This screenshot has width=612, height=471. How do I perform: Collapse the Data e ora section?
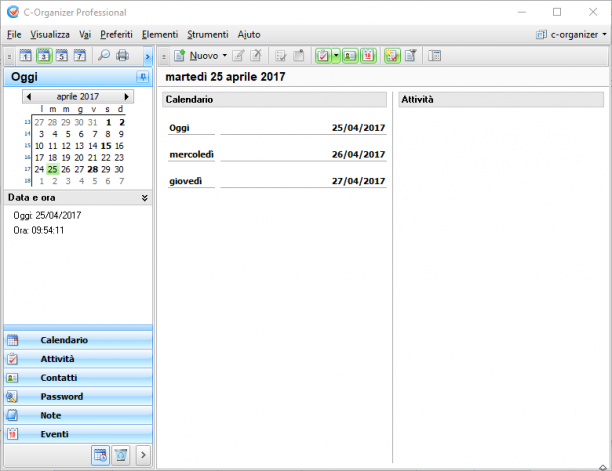(144, 198)
